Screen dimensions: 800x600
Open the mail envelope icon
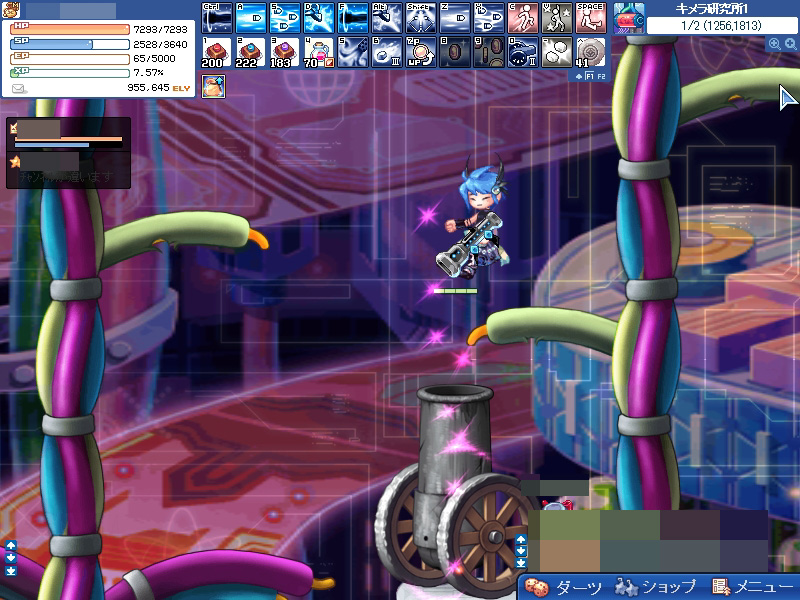(x=19, y=89)
